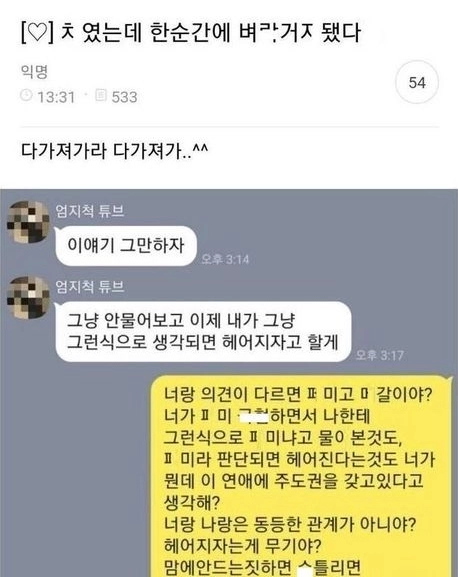Click the 533 view count number

[124, 97]
